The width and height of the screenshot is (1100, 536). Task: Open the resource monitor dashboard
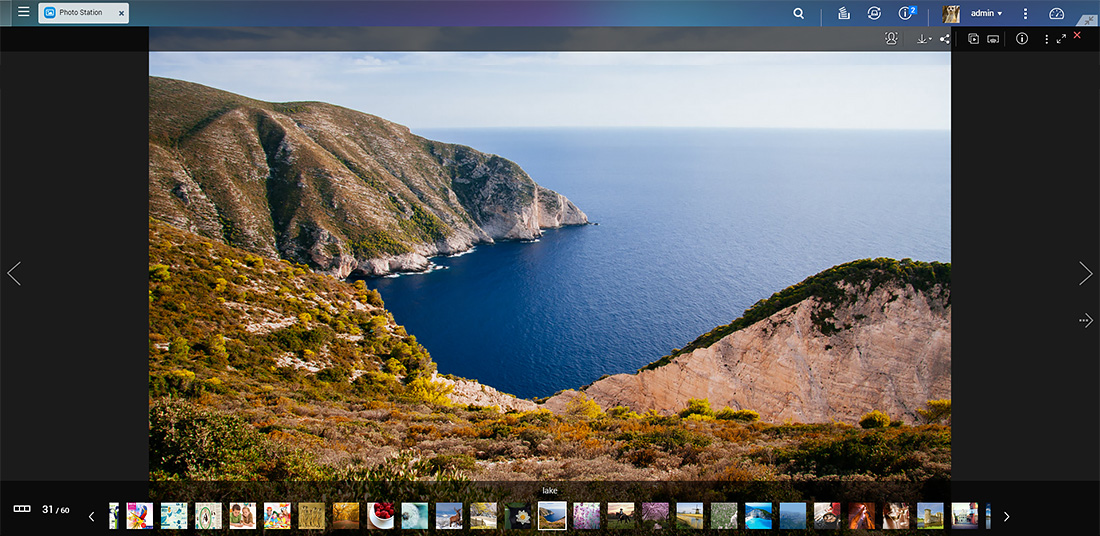click(x=1057, y=13)
